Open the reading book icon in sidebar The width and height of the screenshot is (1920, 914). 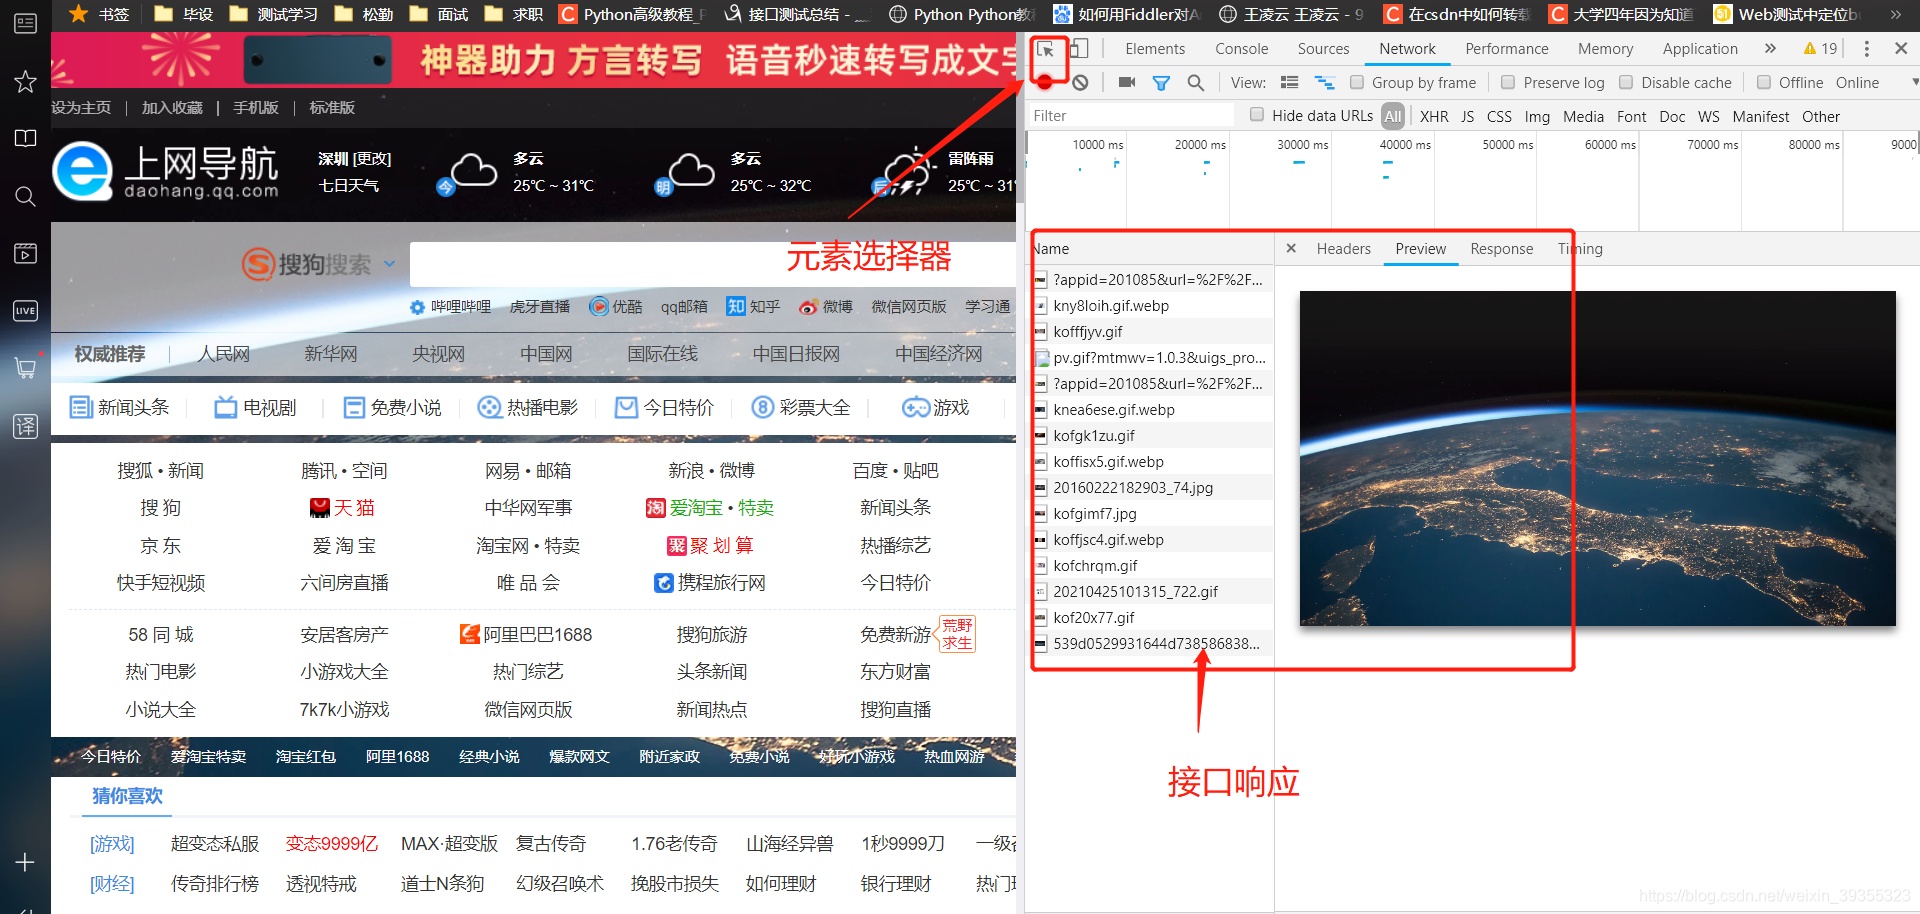[25, 138]
